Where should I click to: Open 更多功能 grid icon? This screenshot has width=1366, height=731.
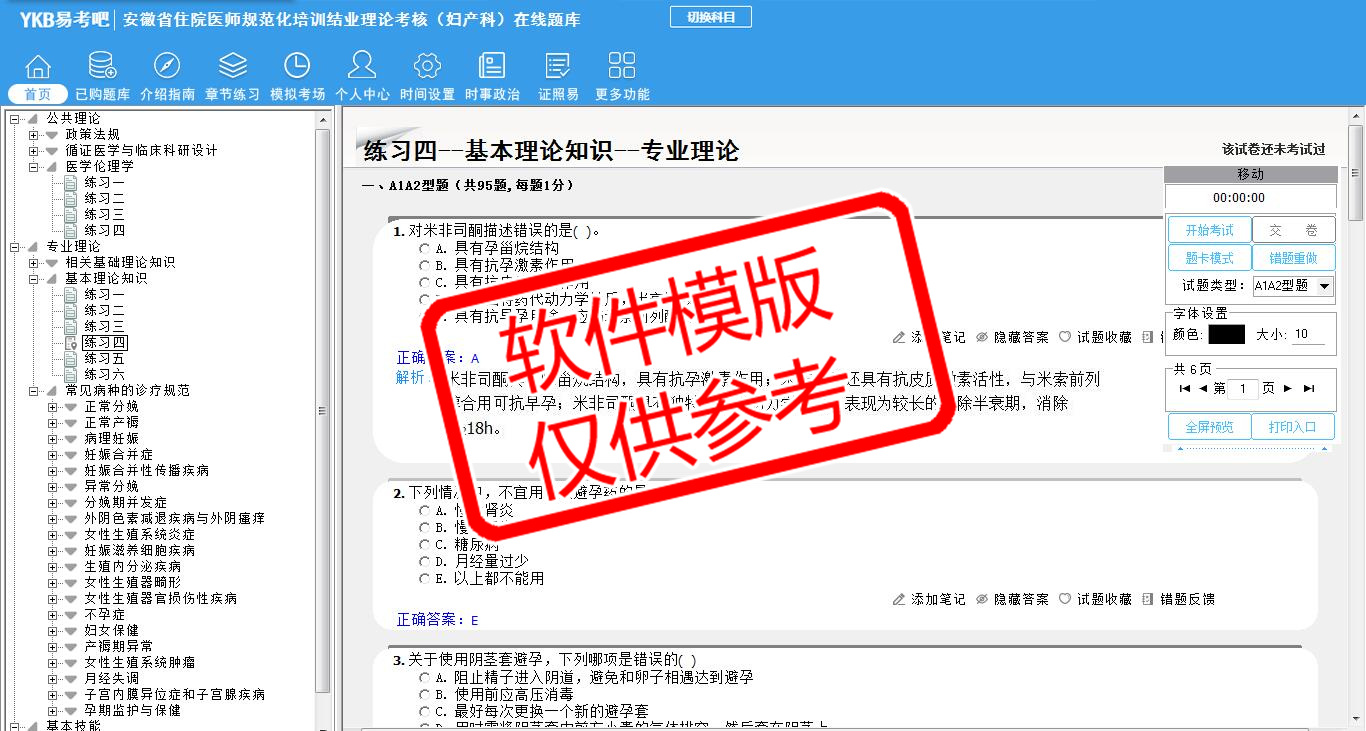(x=622, y=67)
